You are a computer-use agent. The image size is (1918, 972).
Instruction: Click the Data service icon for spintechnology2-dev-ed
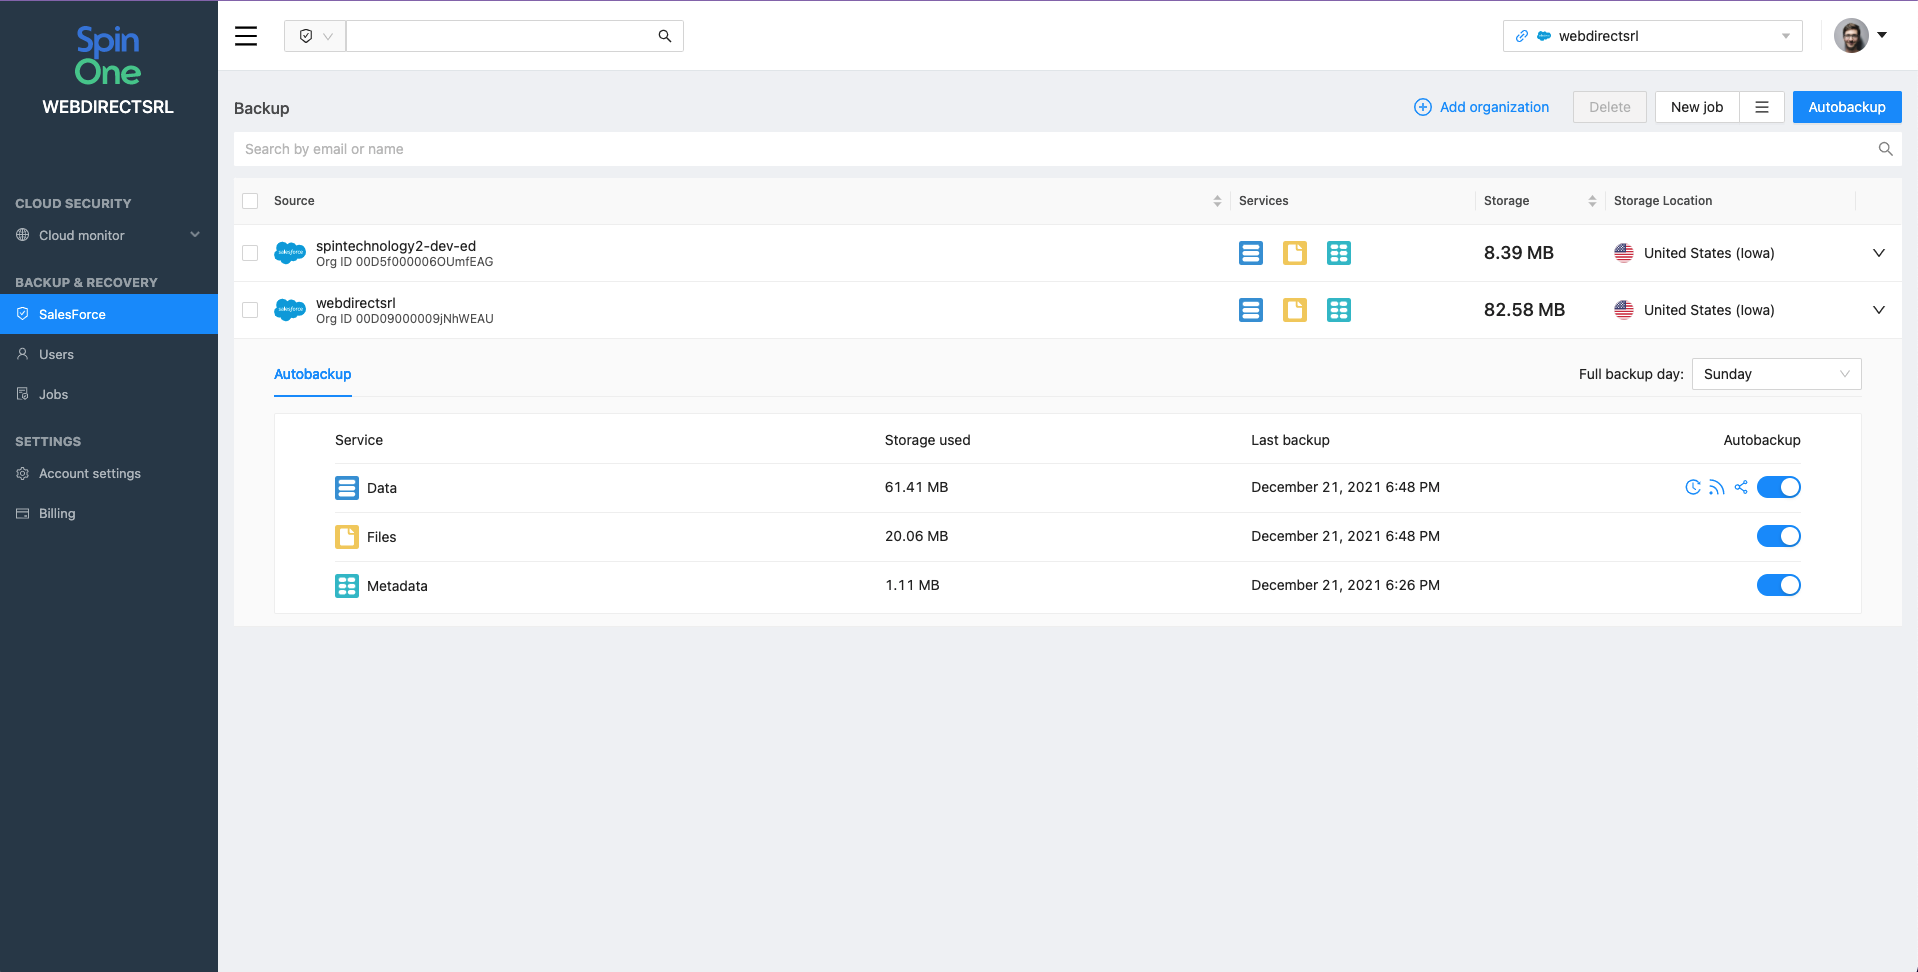(1250, 253)
